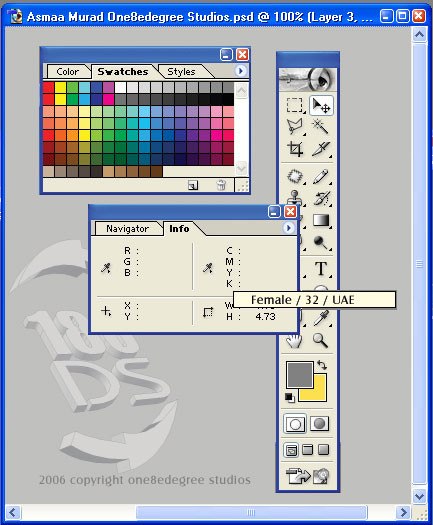Select the Patch tool
The height and width of the screenshot is (525, 433).
pyautogui.click(x=295, y=176)
